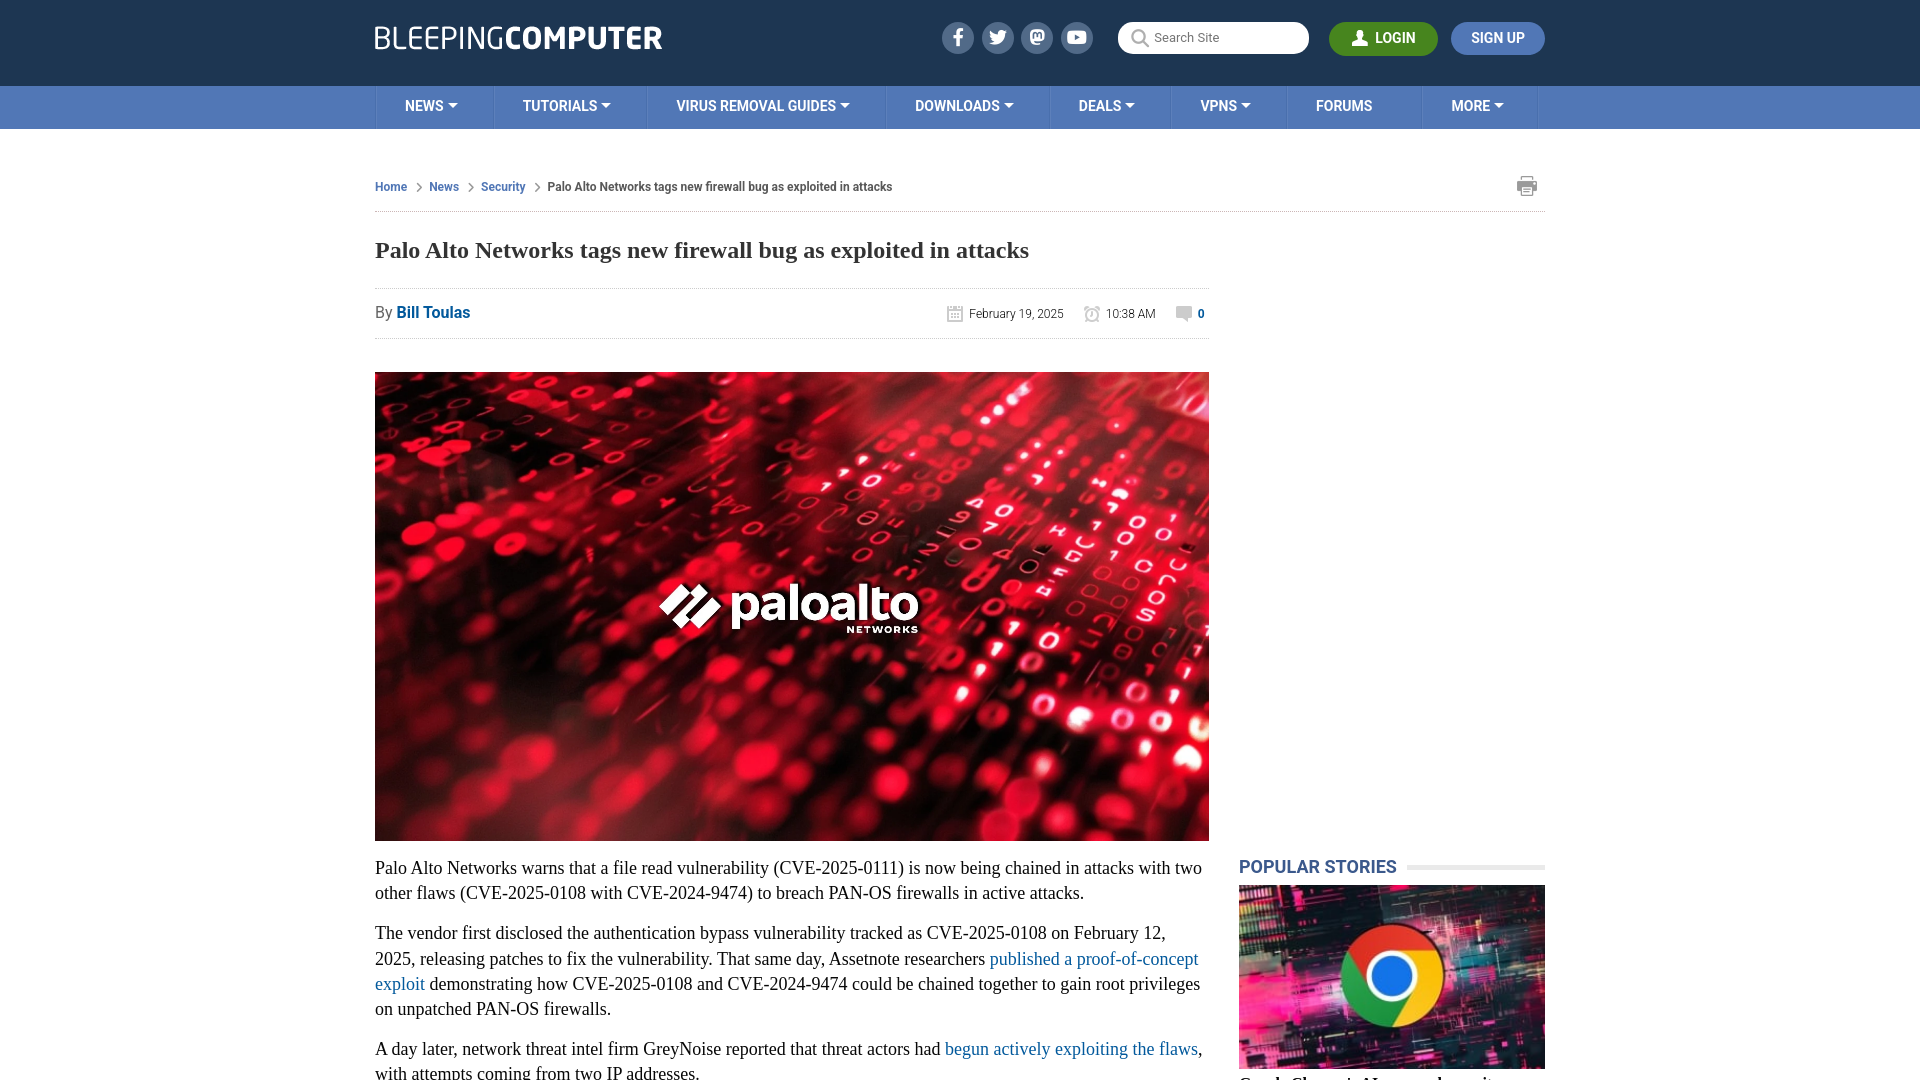The image size is (1920, 1080).
Task: Open BleepingComputer YouTube channel
Action: tap(1077, 37)
